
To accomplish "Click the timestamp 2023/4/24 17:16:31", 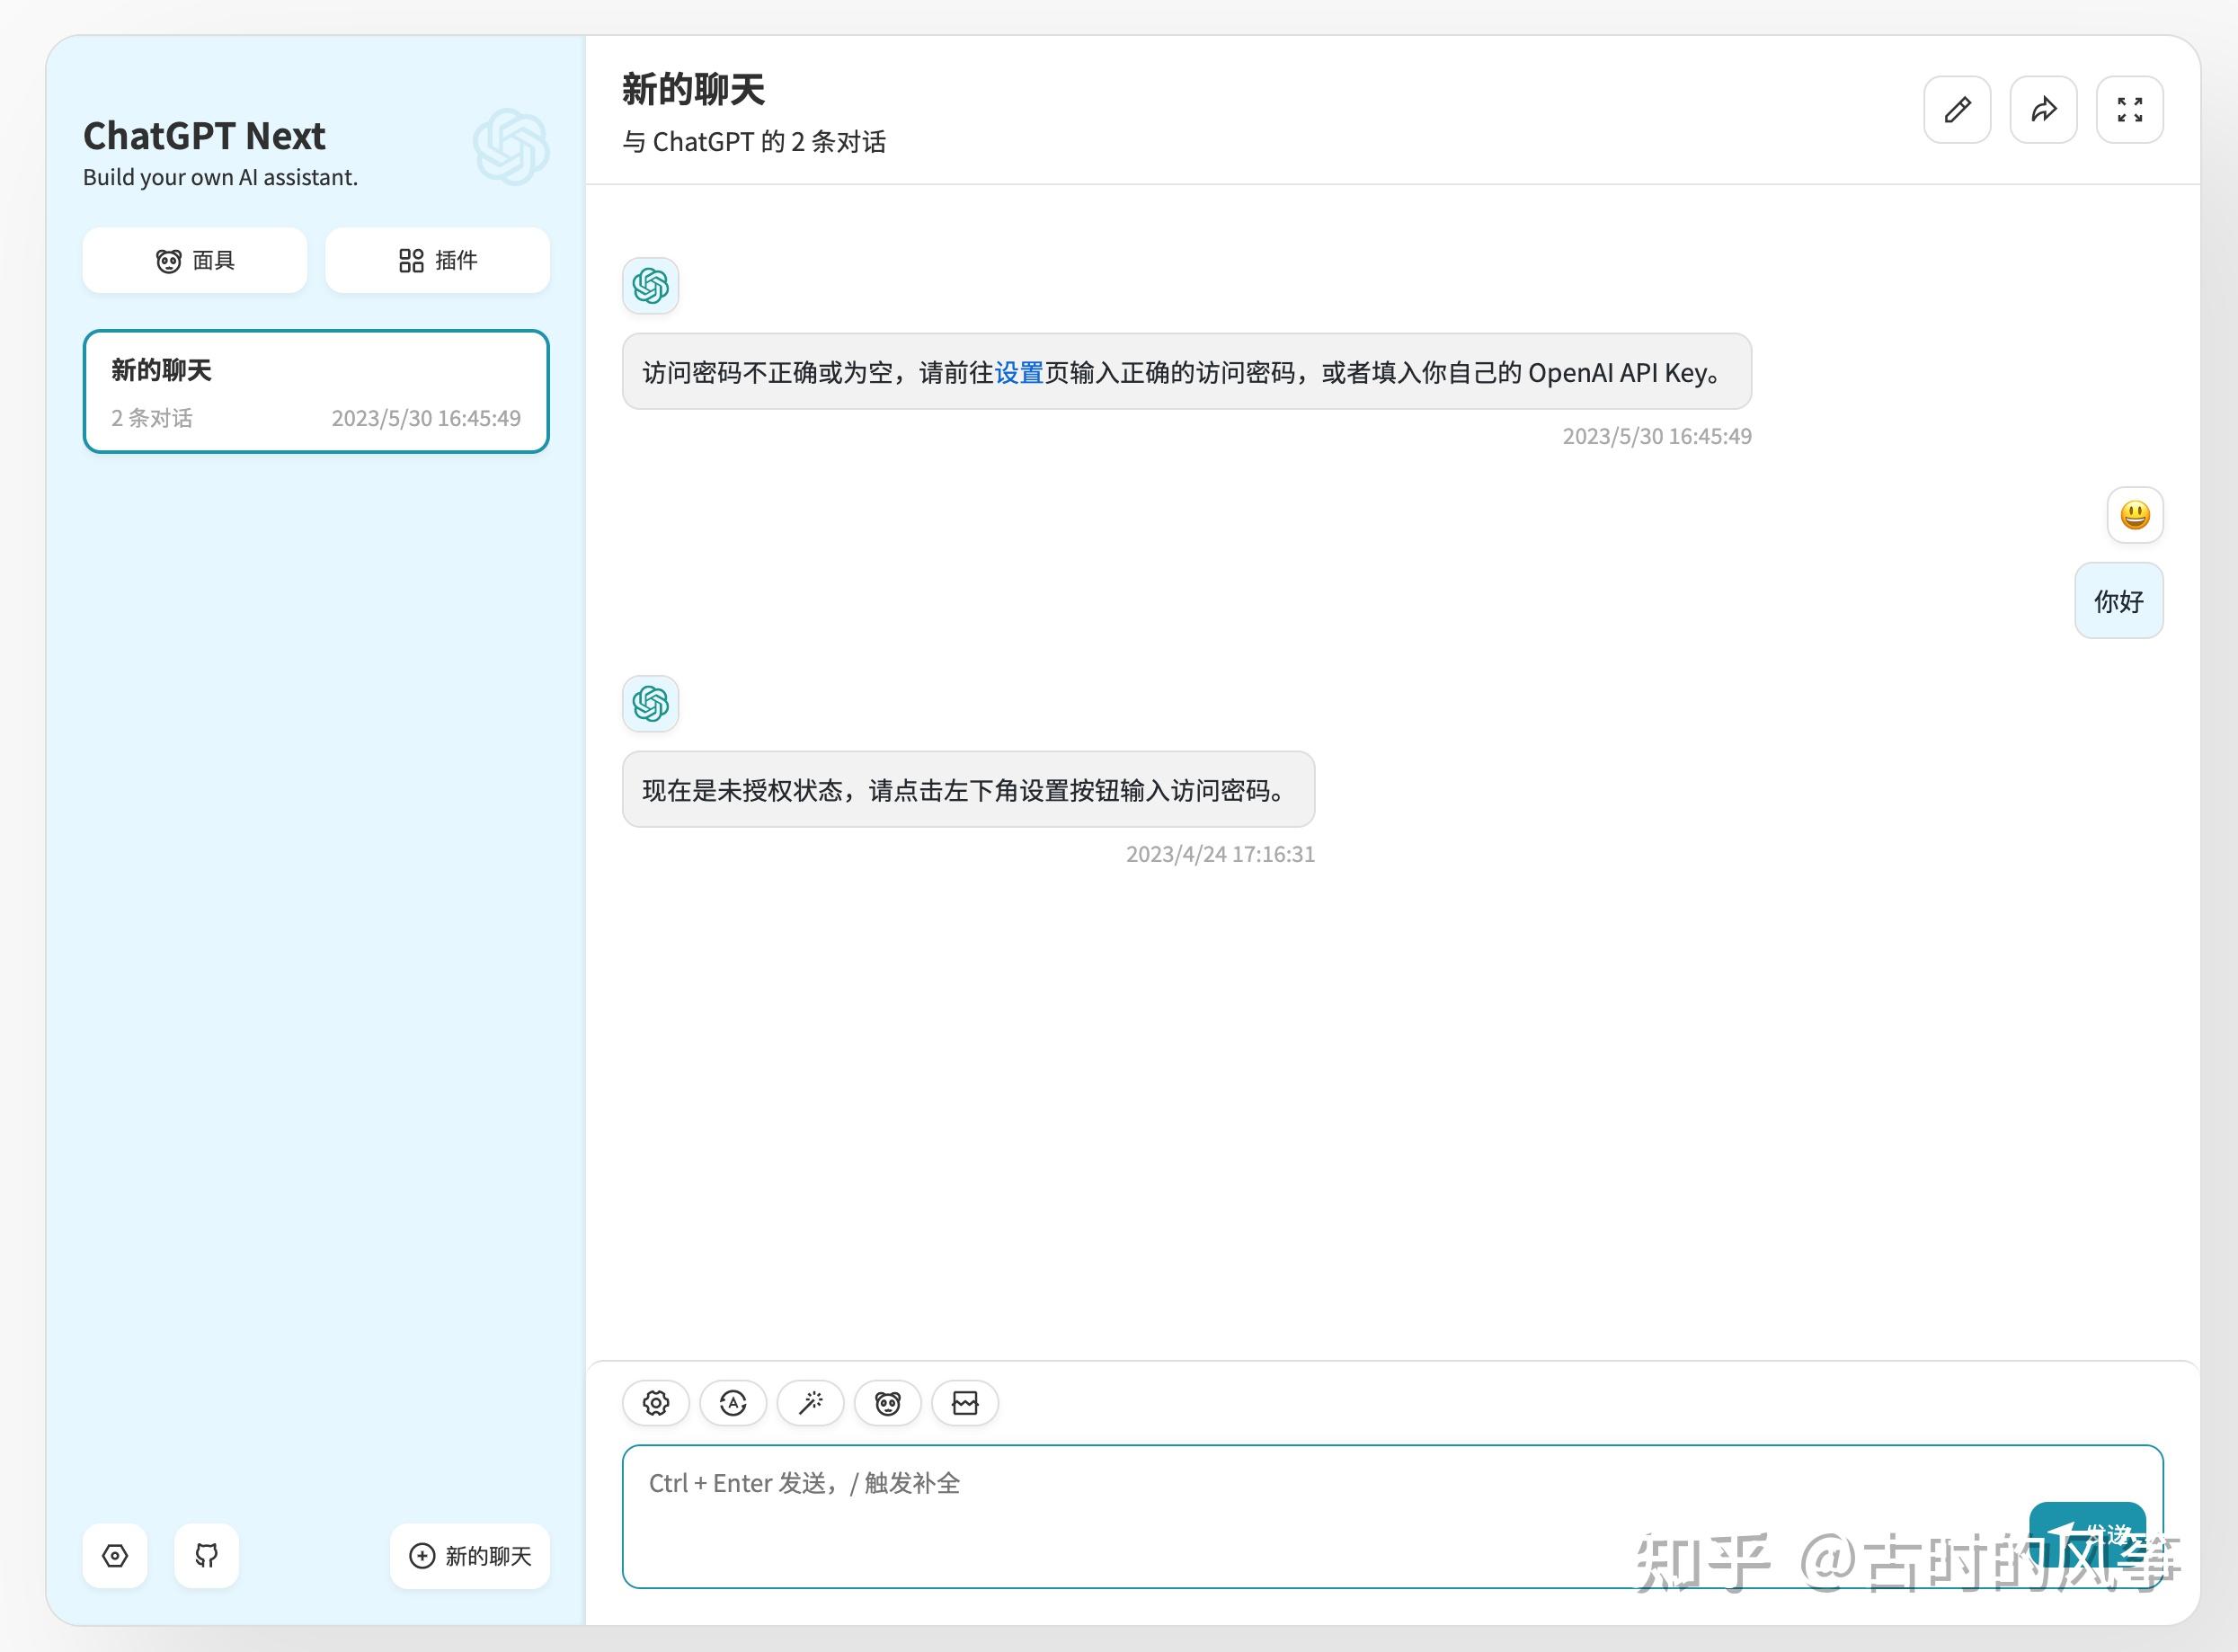I will pos(1220,854).
